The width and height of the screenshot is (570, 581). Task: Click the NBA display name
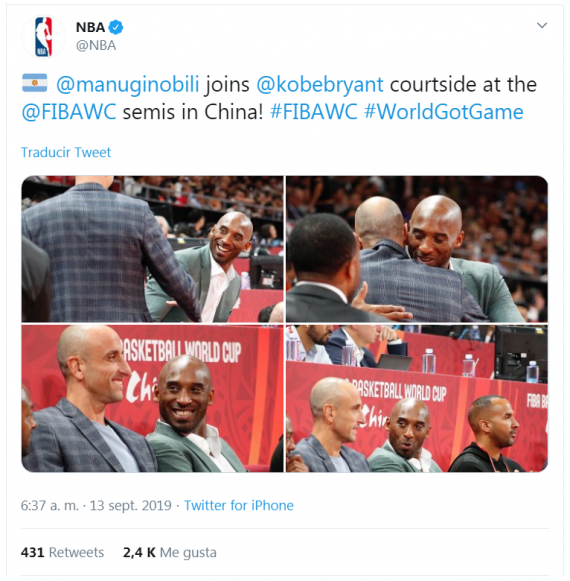point(90,27)
